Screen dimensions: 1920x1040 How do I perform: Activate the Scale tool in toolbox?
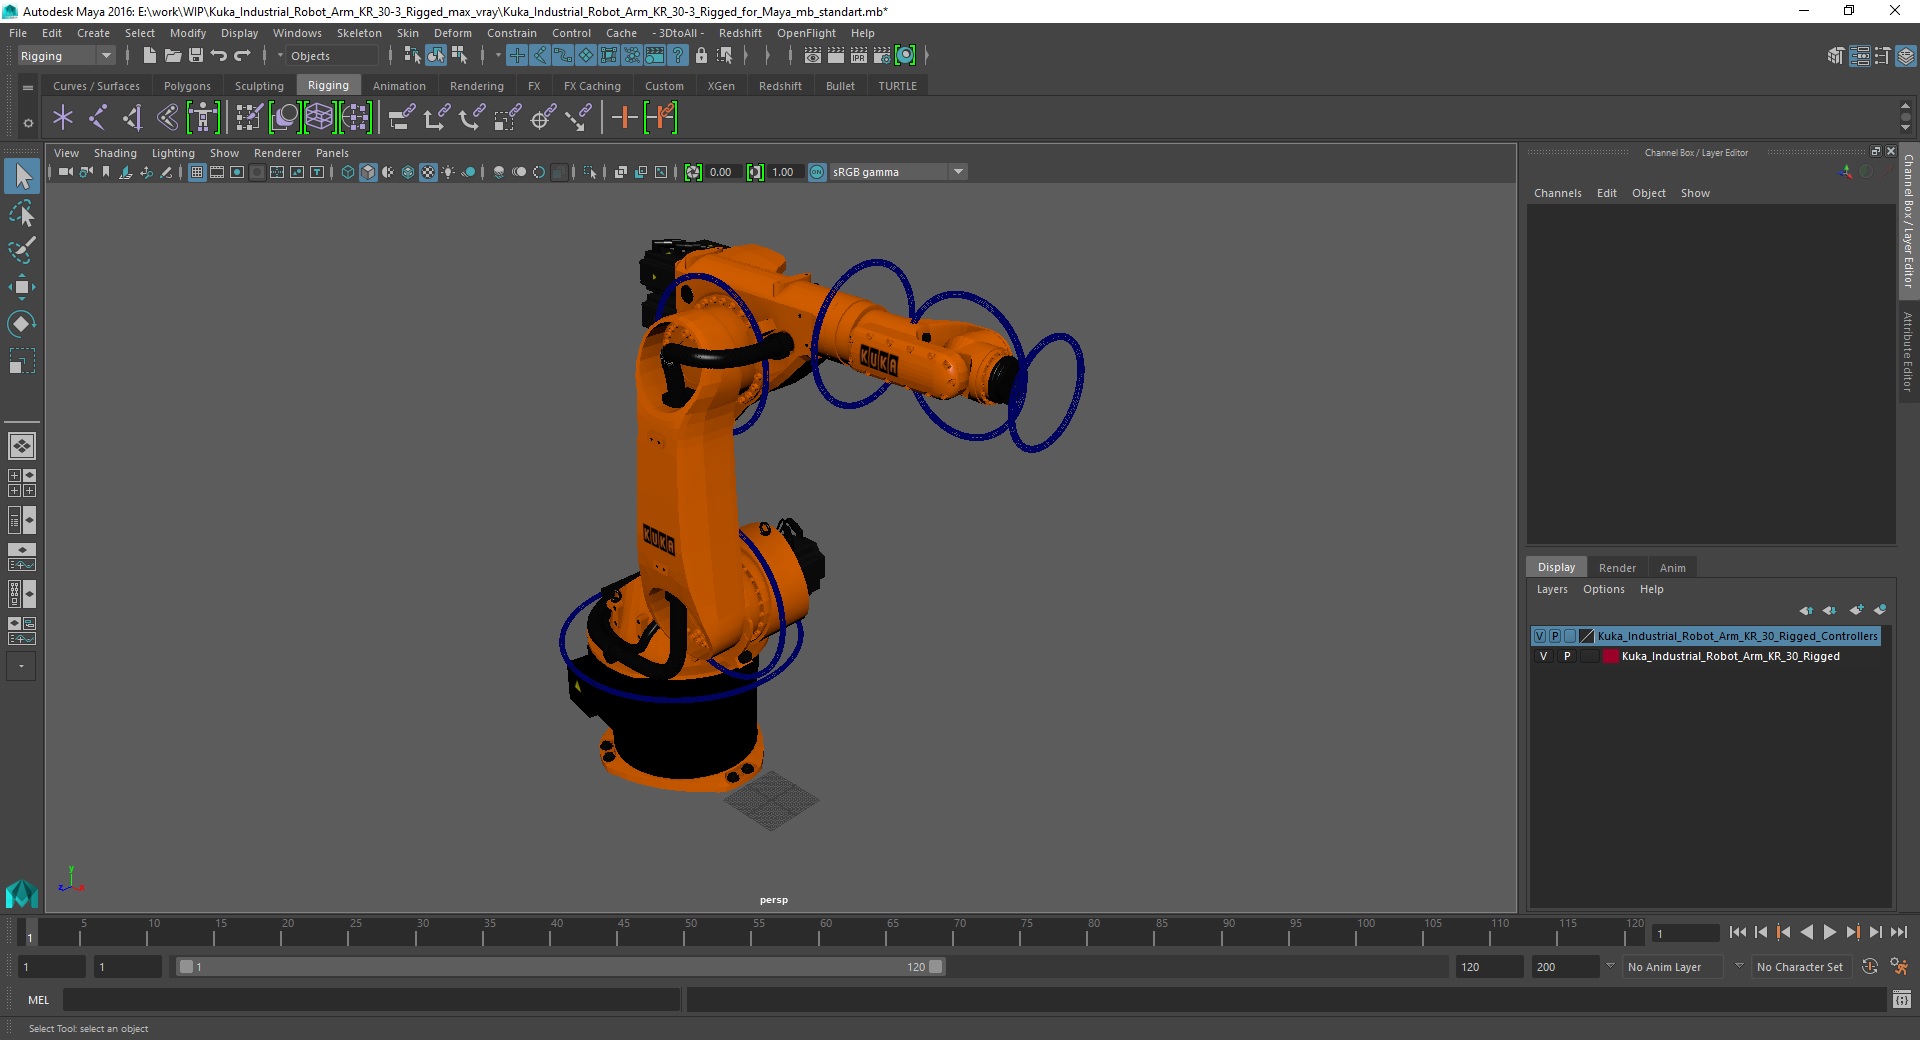pyautogui.click(x=22, y=360)
